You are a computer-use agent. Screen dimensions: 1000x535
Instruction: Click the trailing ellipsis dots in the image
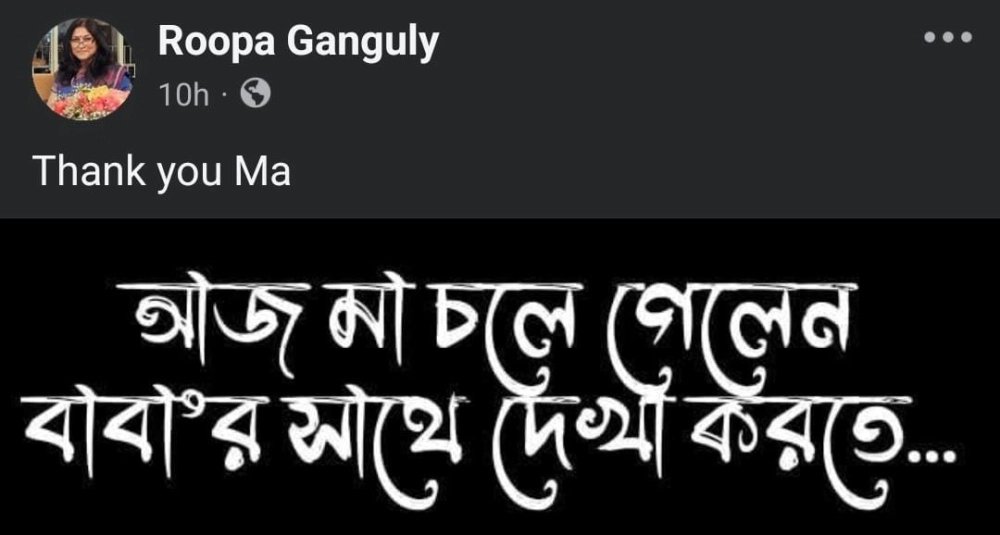click(x=934, y=456)
